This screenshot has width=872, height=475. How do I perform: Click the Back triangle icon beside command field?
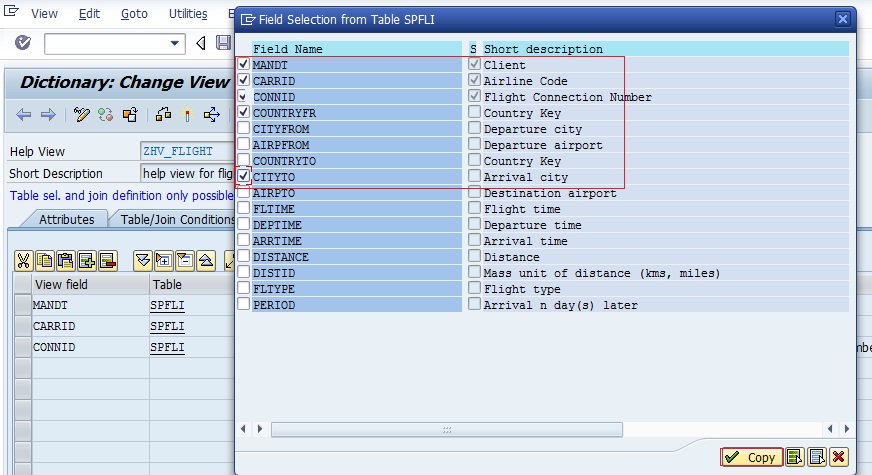(201, 43)
